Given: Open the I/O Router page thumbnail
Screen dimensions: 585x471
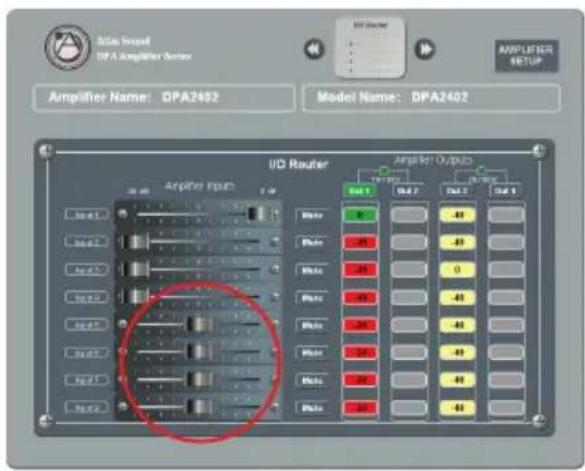Looking at the screenshot, I should tap(370, 47).
